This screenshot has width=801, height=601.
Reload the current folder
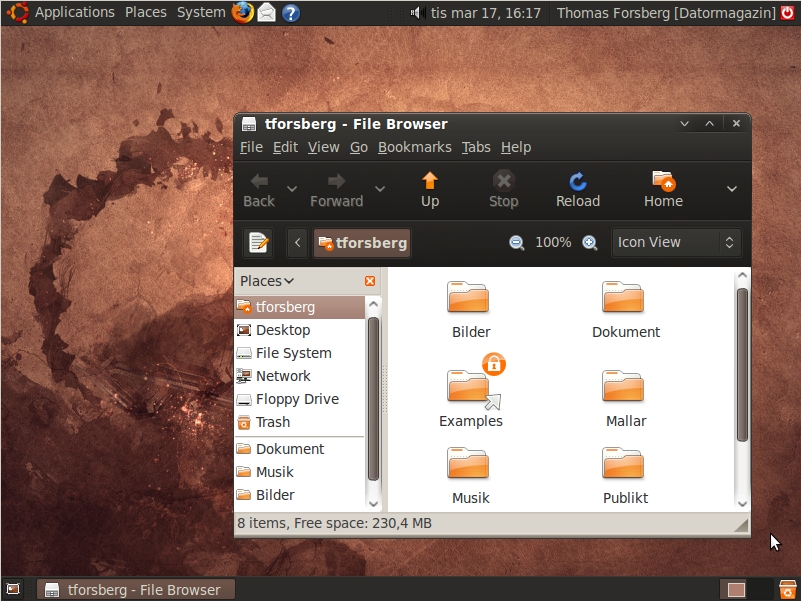[x=578, y=190]
